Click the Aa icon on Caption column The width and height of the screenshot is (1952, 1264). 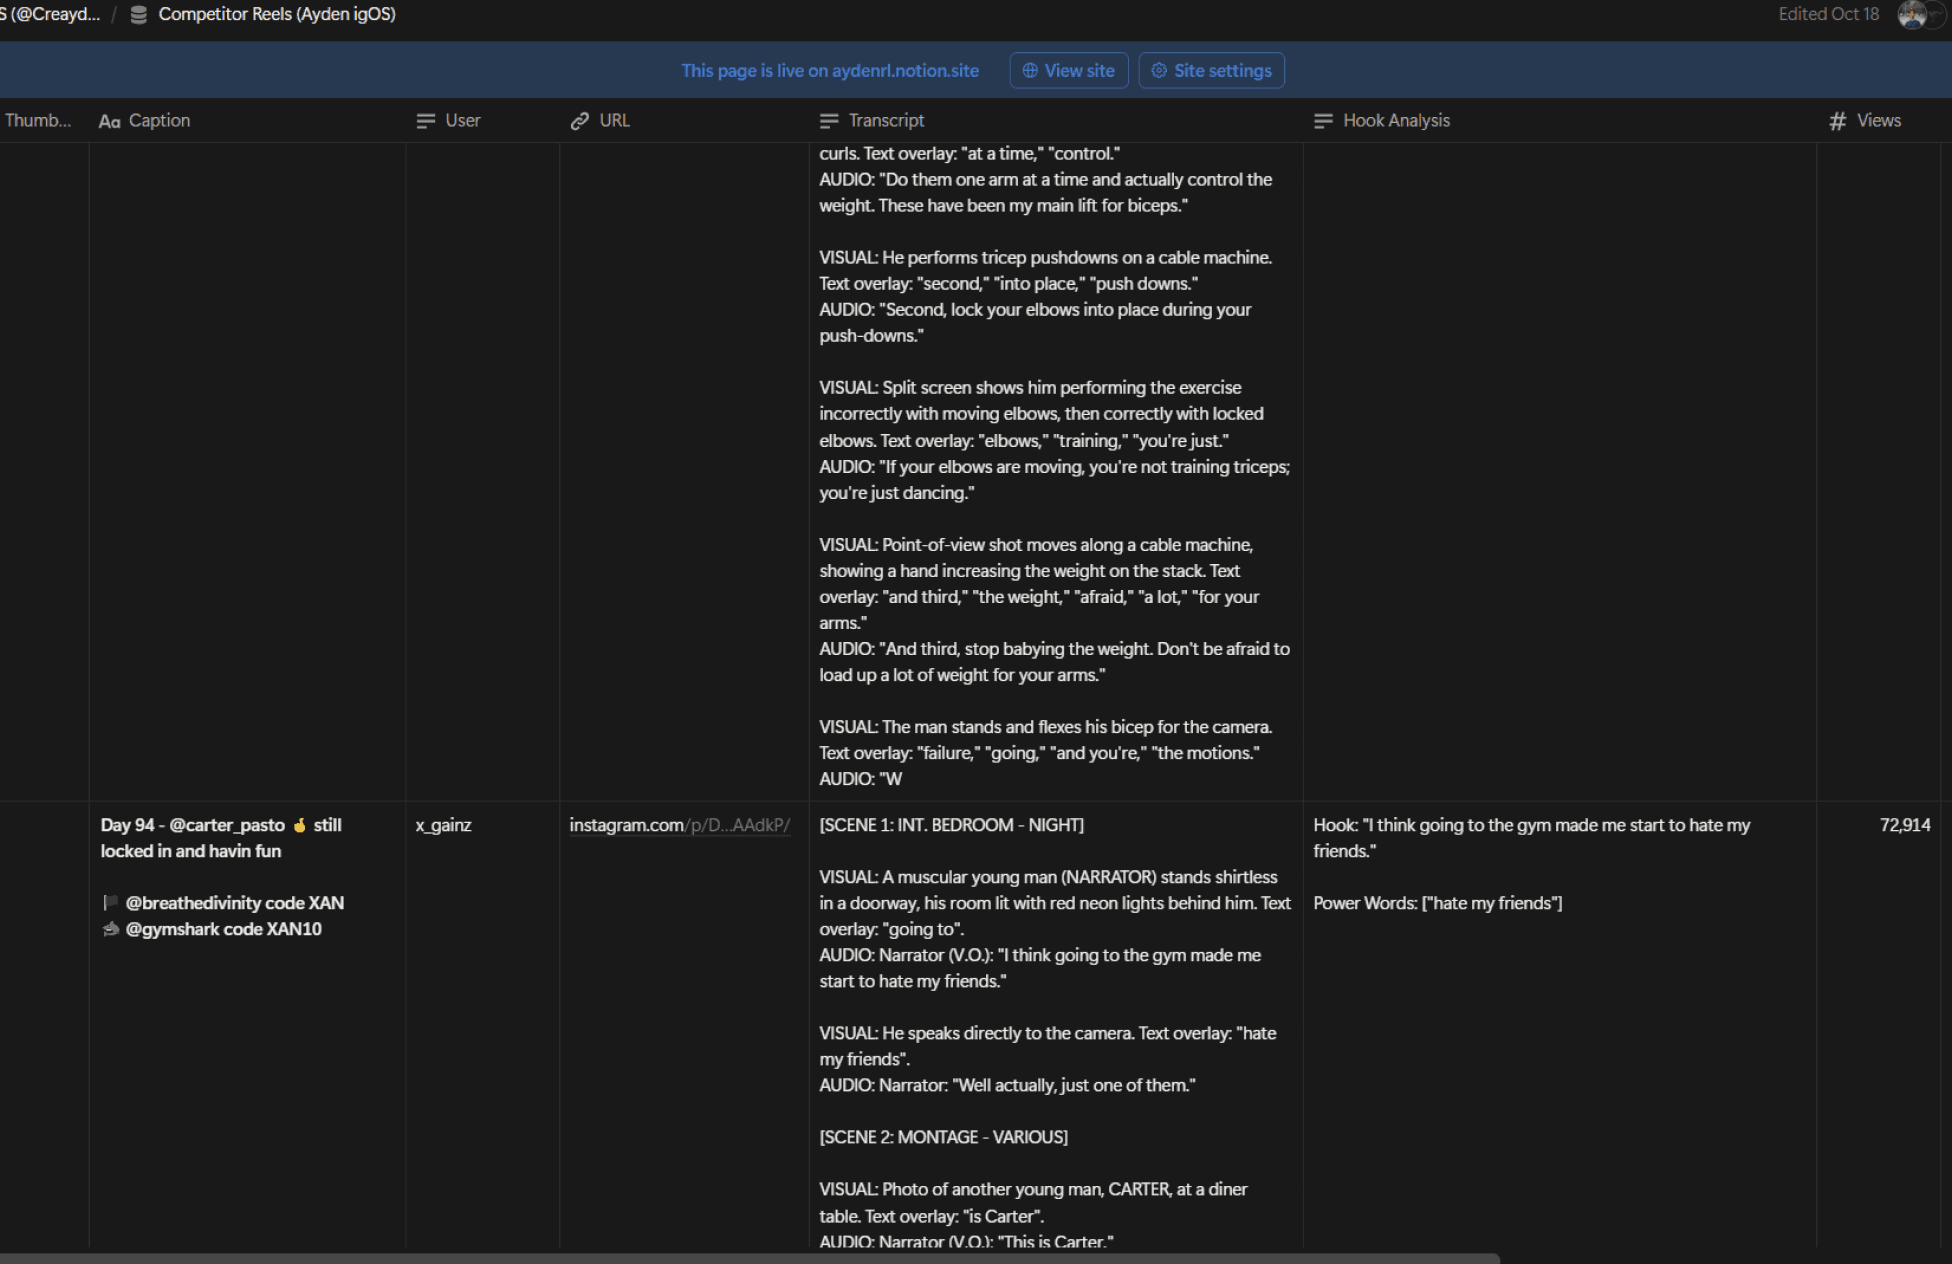coord(110,121)
